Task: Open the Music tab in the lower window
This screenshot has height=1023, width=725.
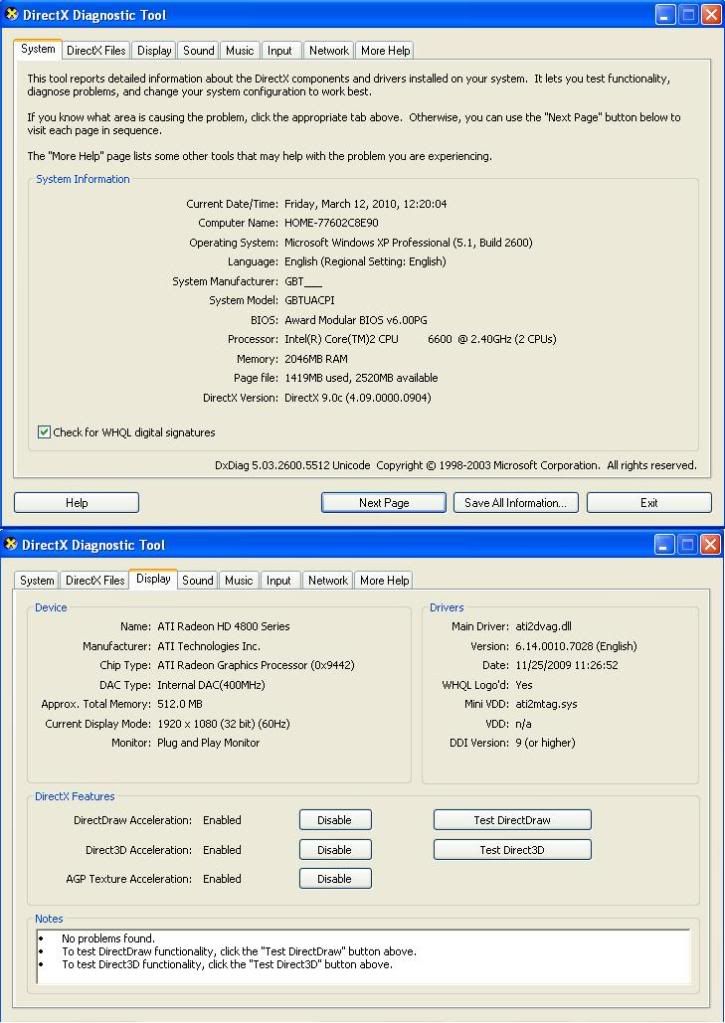Action: tap(239, 581)
